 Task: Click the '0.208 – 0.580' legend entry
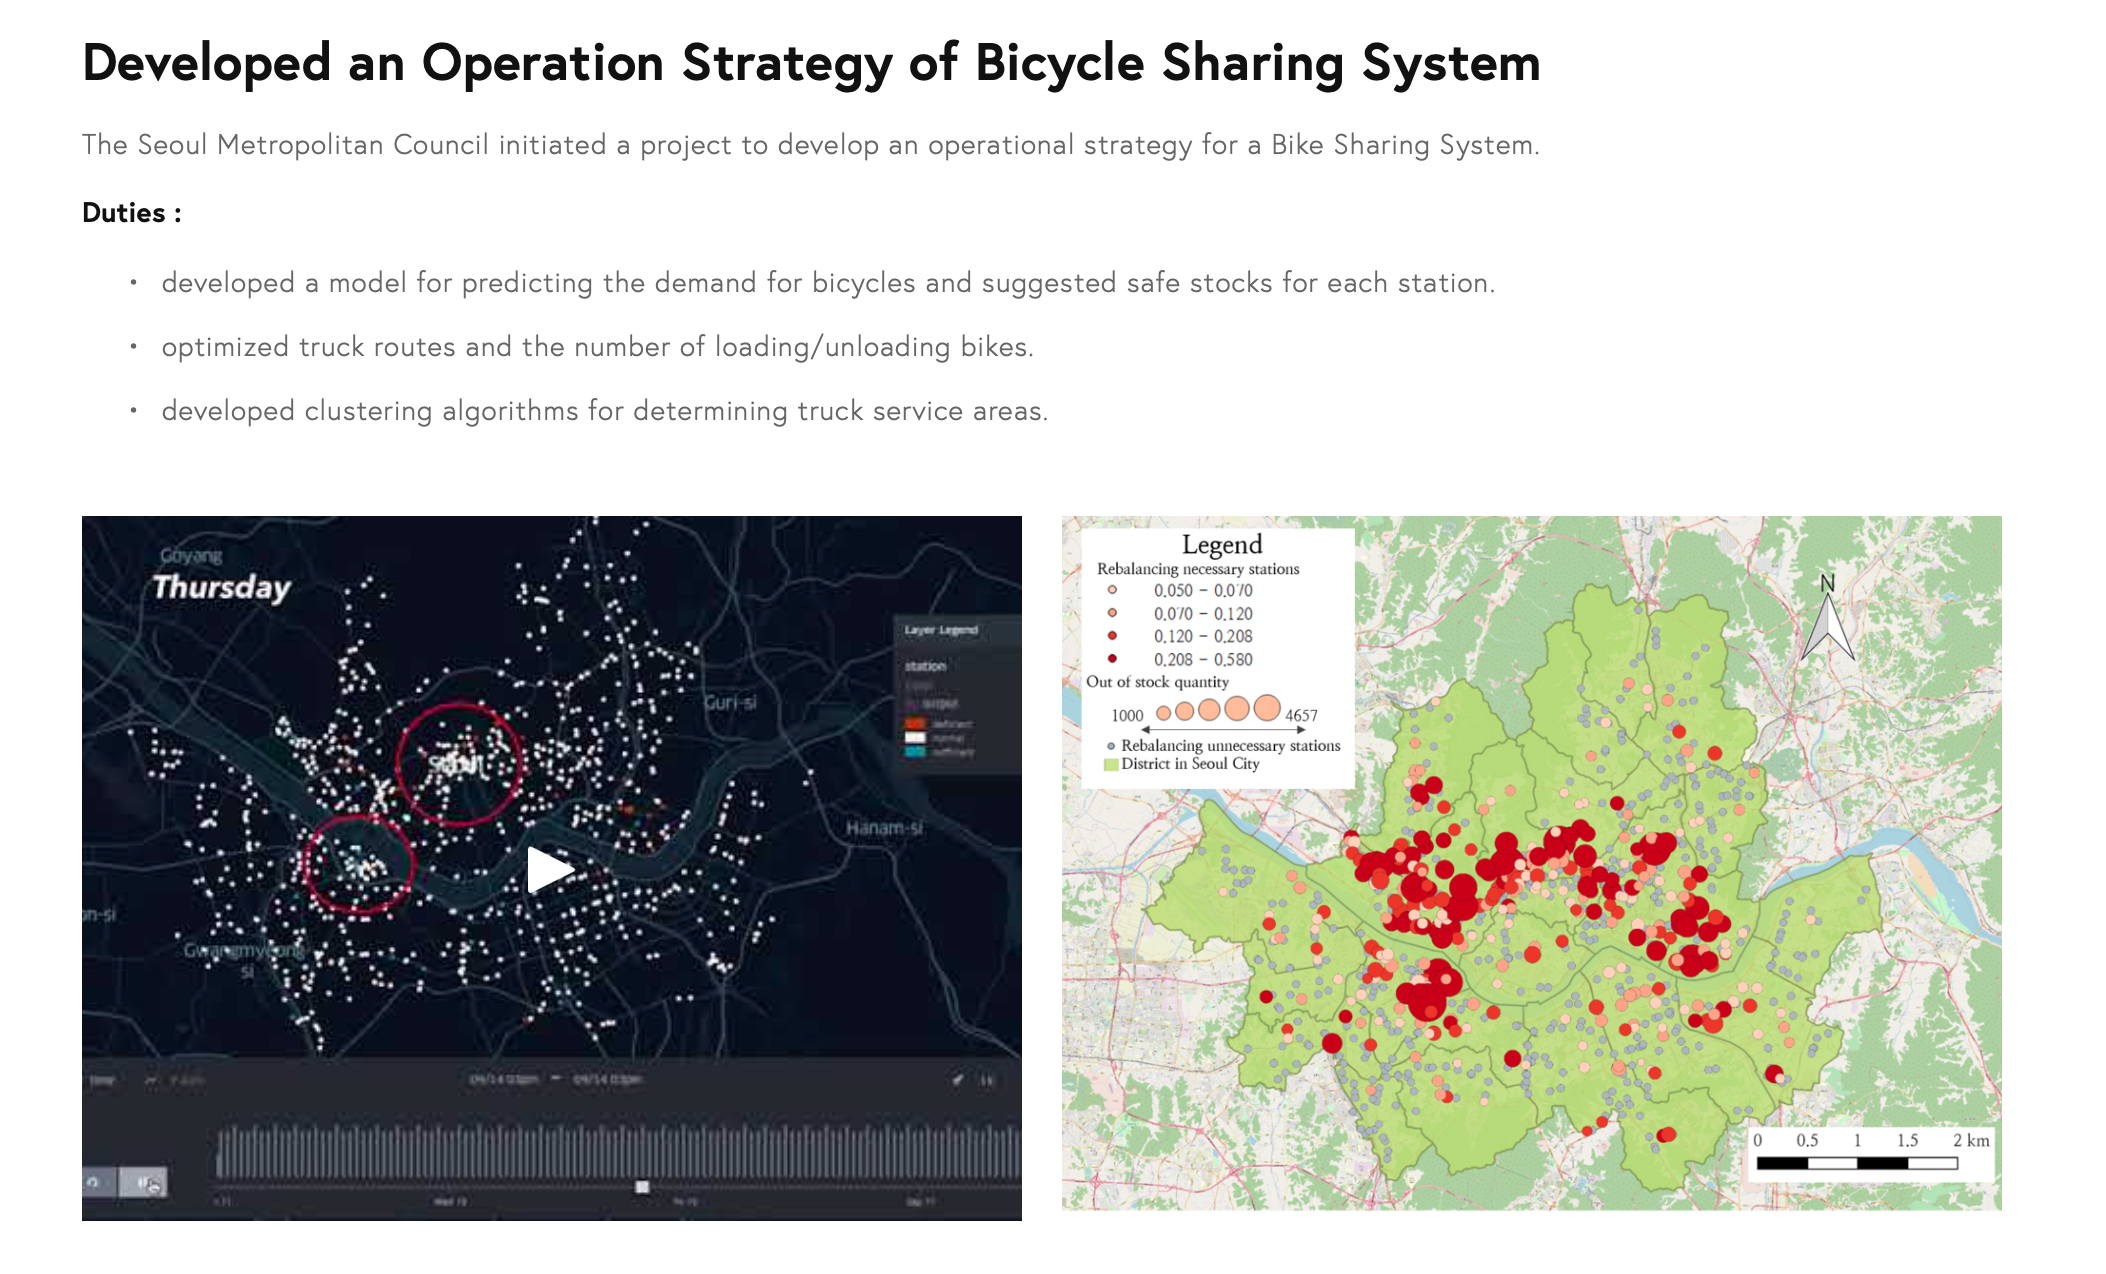pyautogui.click(x=1202, y=659)
